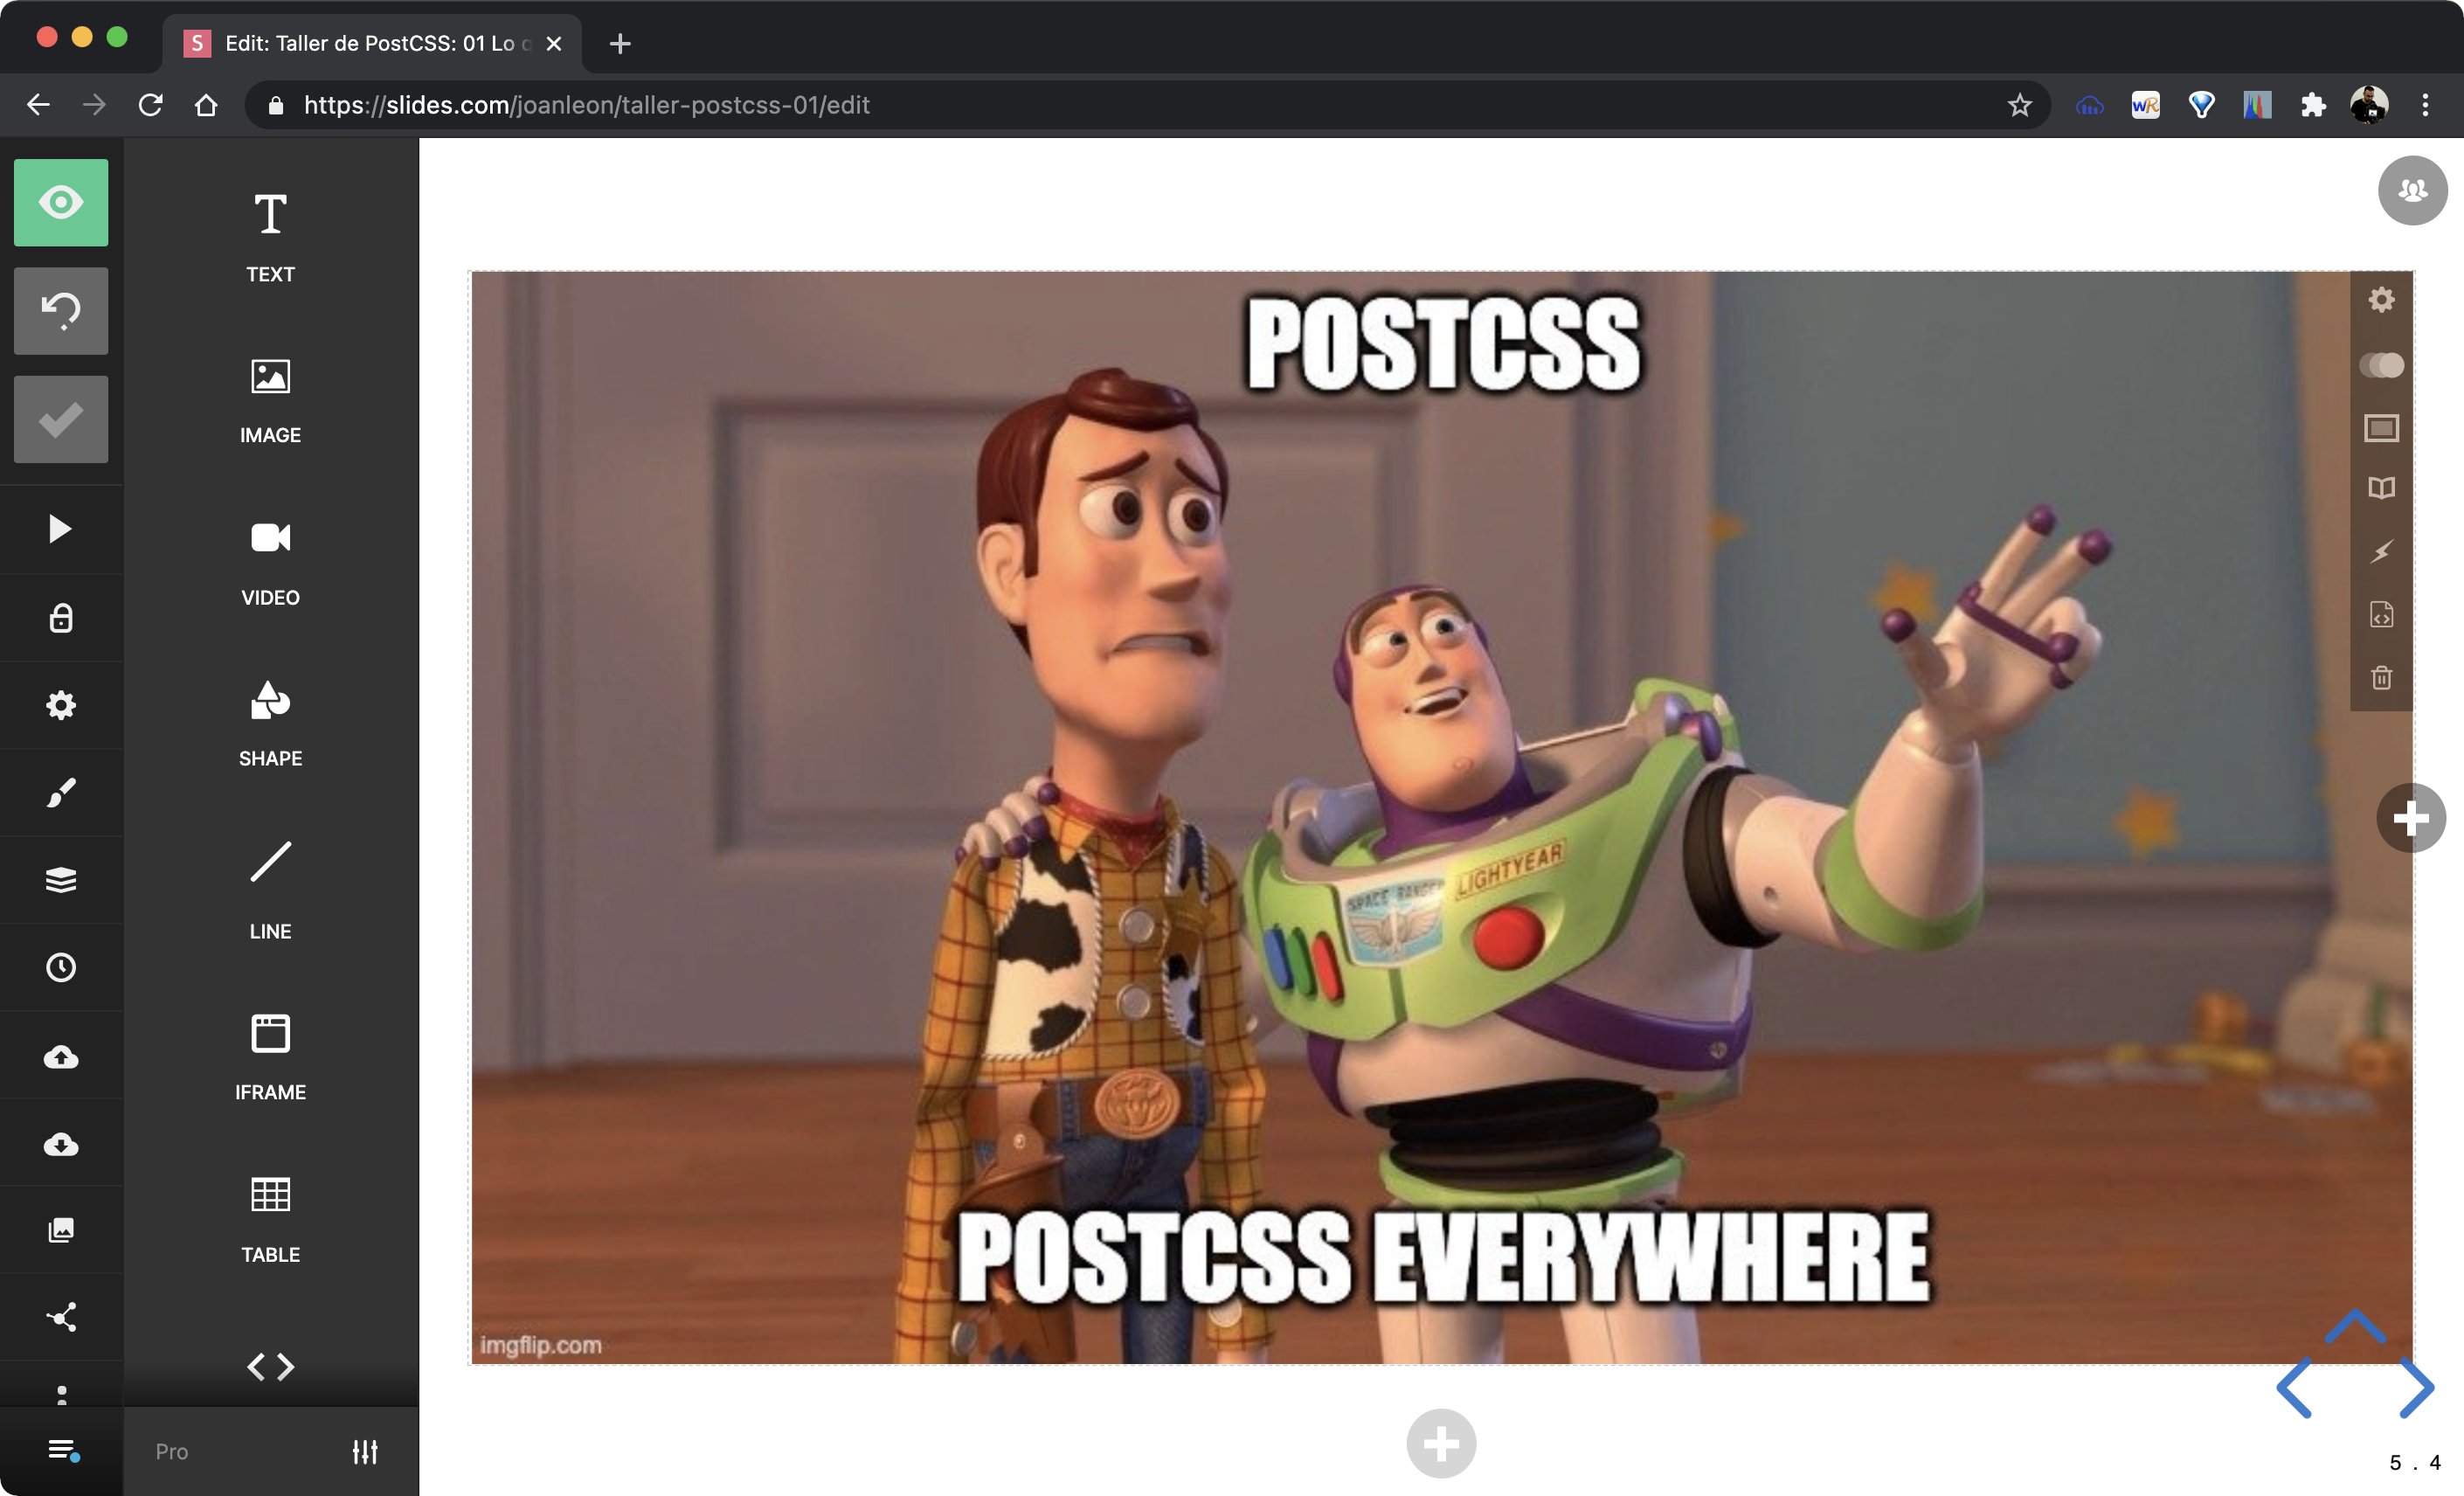Open the share icon in sidebar
Screen dimensions: 2464x1496
61,1317
